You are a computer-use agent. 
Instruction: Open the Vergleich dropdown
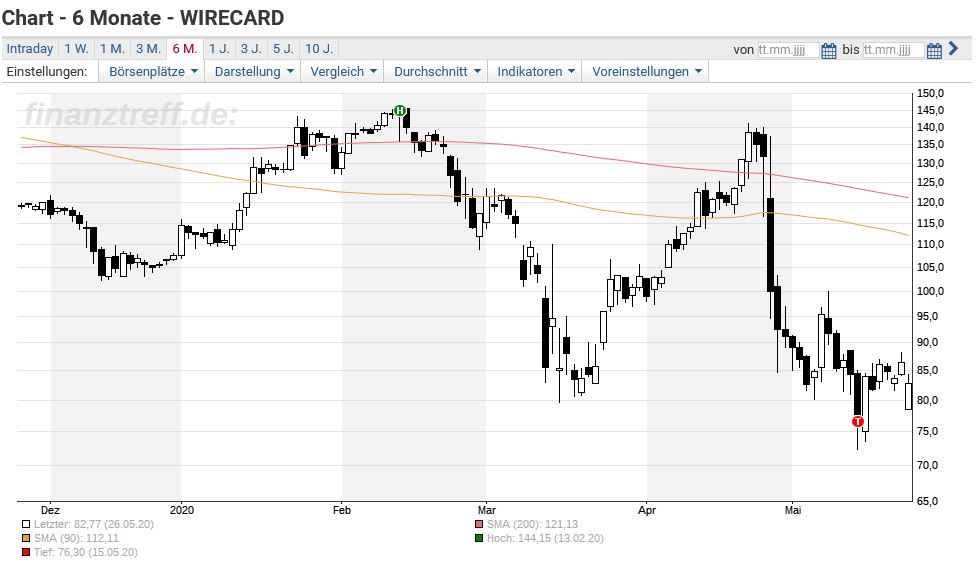(343, 72)
